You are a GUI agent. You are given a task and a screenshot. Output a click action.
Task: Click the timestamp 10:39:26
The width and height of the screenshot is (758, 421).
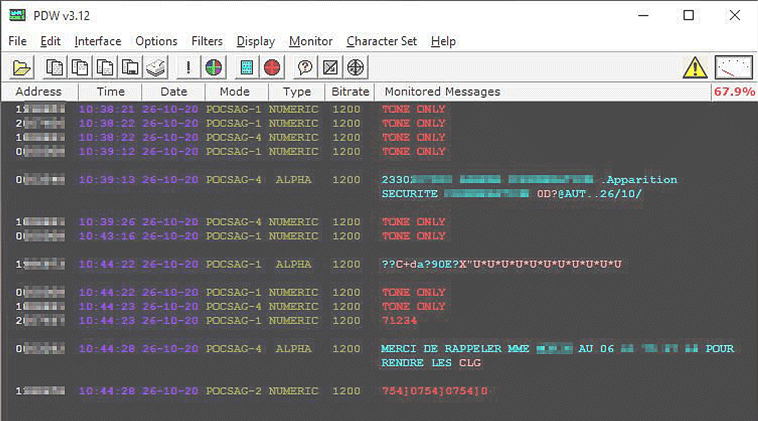pos(107,222)
